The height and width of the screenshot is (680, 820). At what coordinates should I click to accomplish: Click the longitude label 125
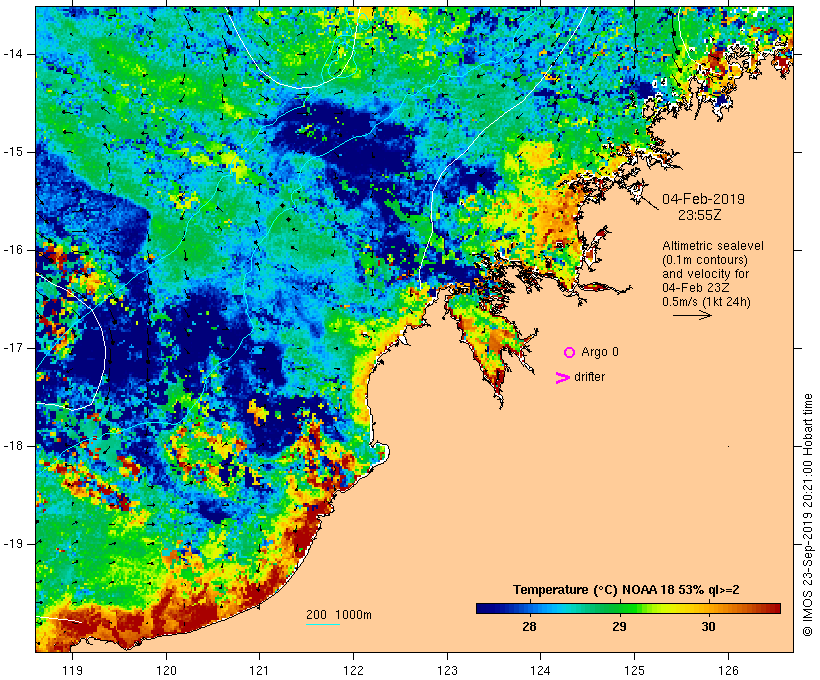(634, 670)
